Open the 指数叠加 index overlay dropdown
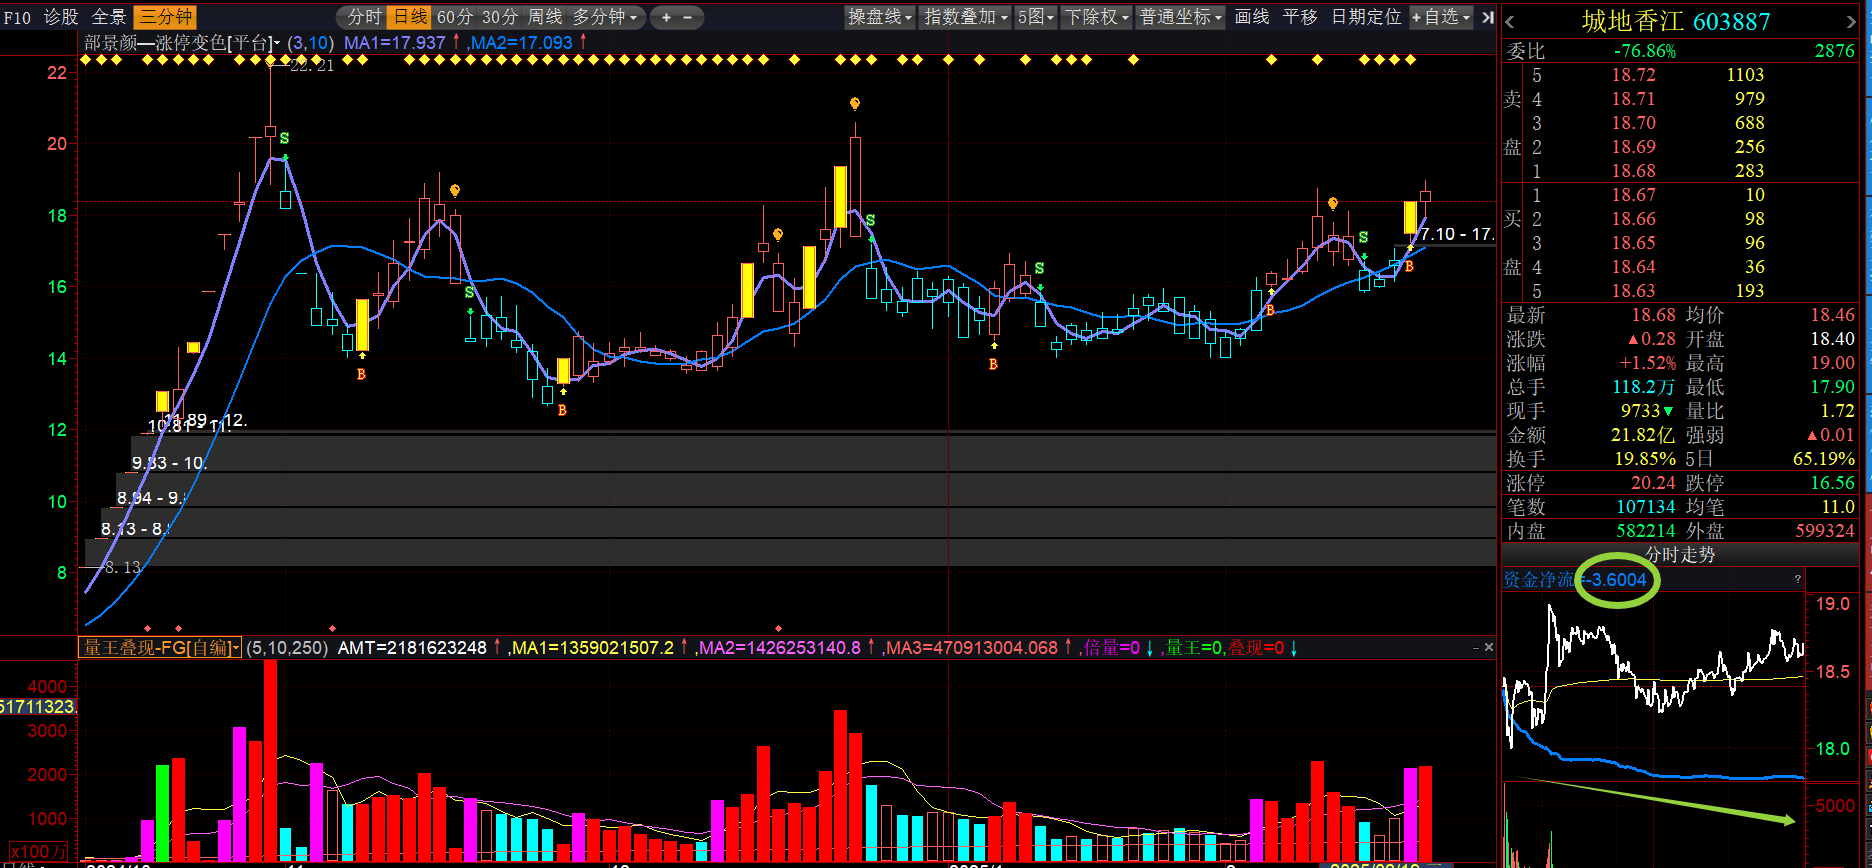1872x868 pixels. pyautogui.click(x=966, y=17)
